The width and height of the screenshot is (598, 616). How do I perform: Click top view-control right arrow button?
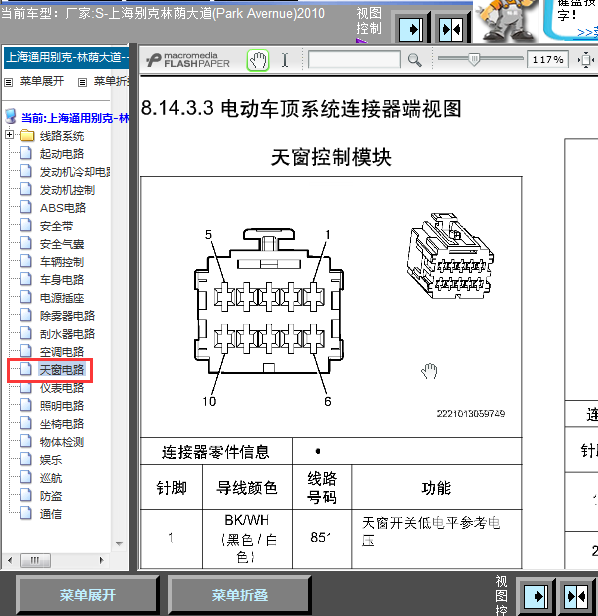[411, 29]
